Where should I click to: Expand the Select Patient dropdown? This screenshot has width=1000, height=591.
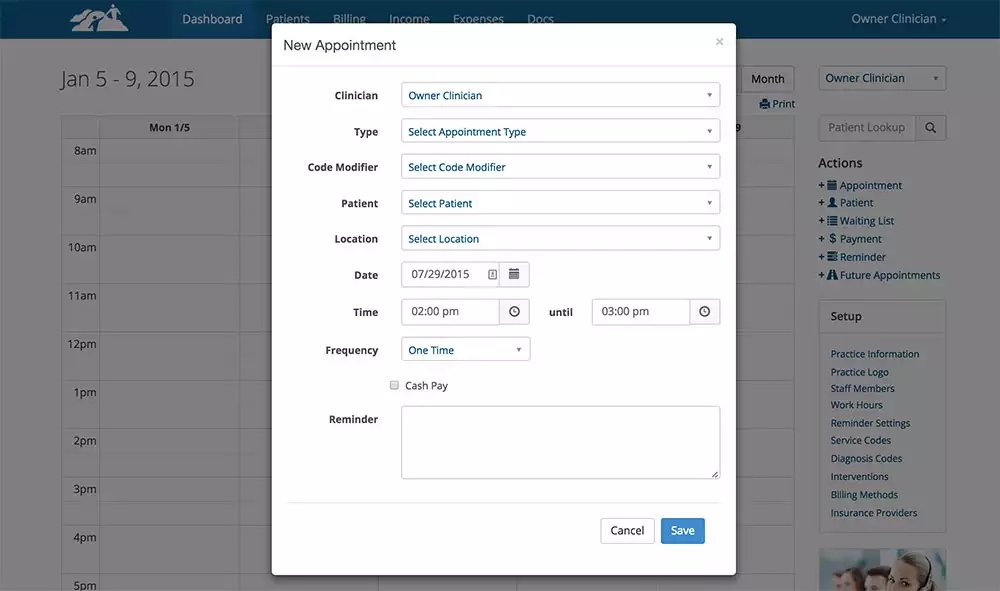[x=560, y=203]
